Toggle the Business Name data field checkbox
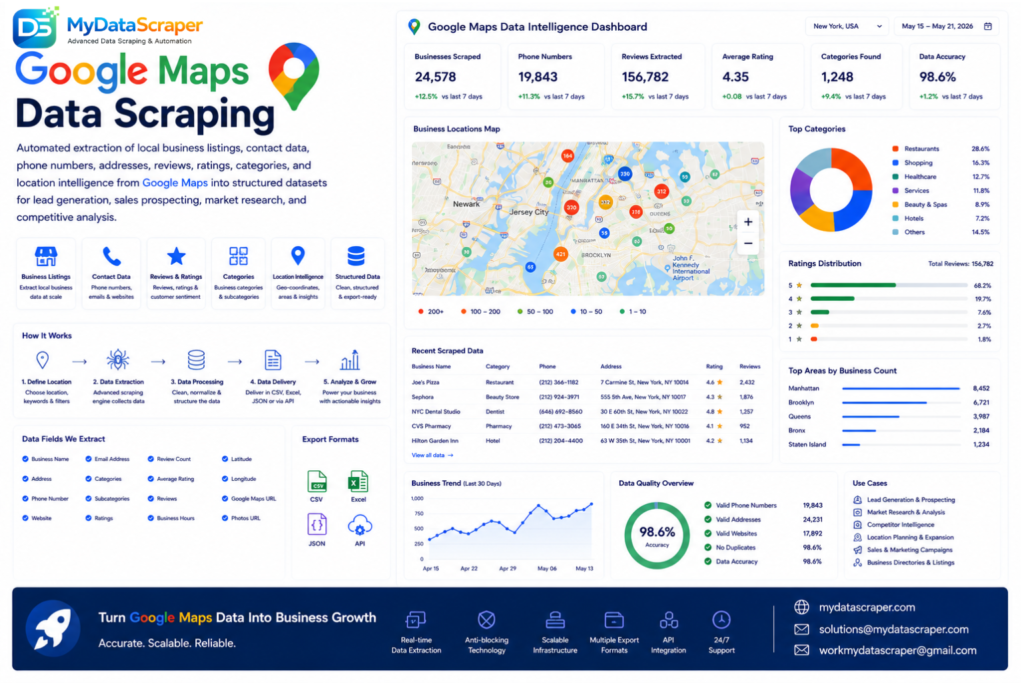The height and width of the screenshot is (683, 1024). (25, 459)
